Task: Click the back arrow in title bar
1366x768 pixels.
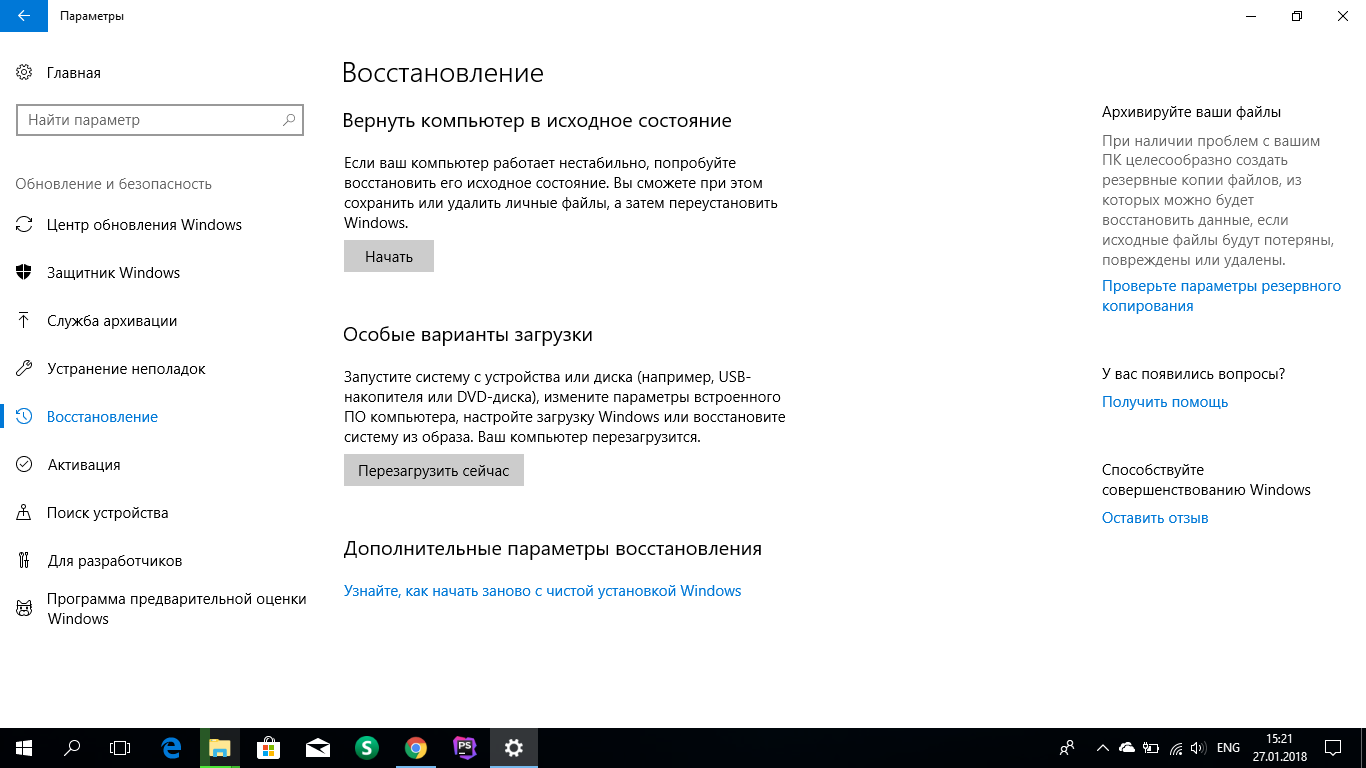Action: tap(24, 16)
